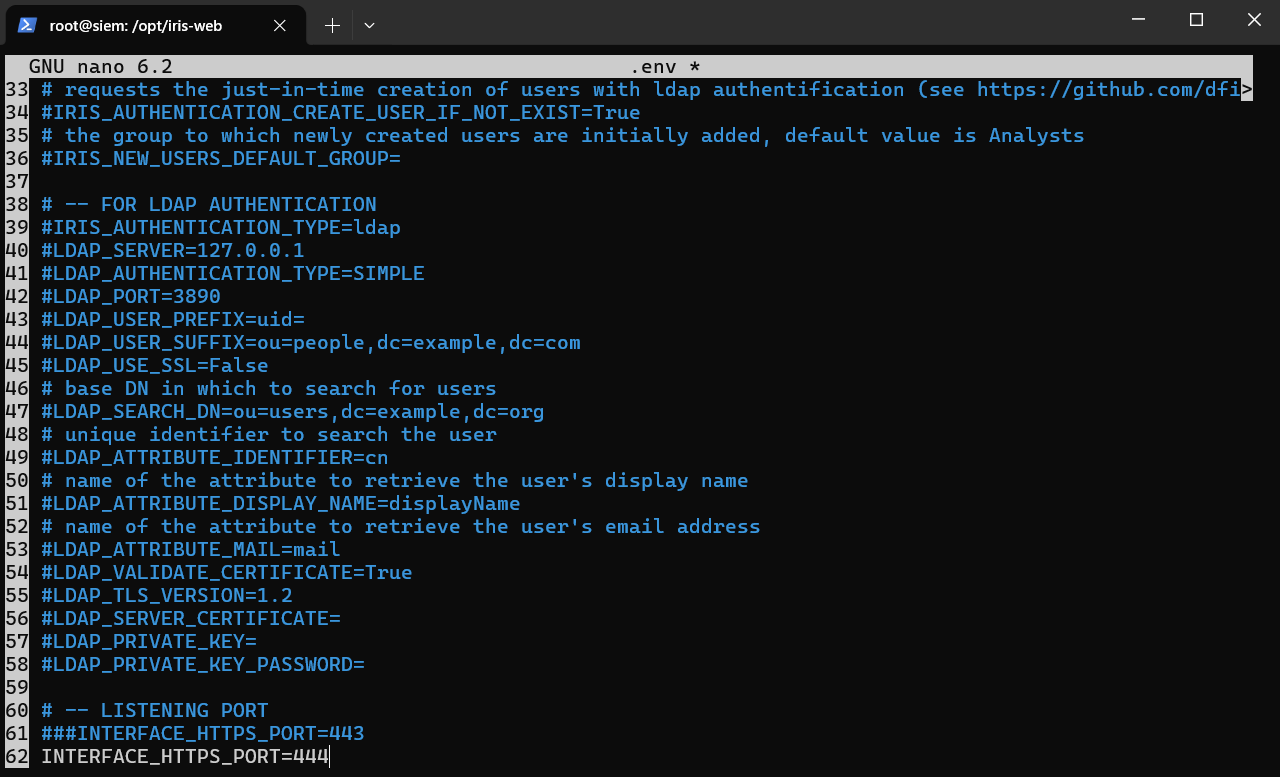This screenshot has height=777, width=1280.
Task: Close the root@siem terminal tab
Action: [x=283, y=25]
